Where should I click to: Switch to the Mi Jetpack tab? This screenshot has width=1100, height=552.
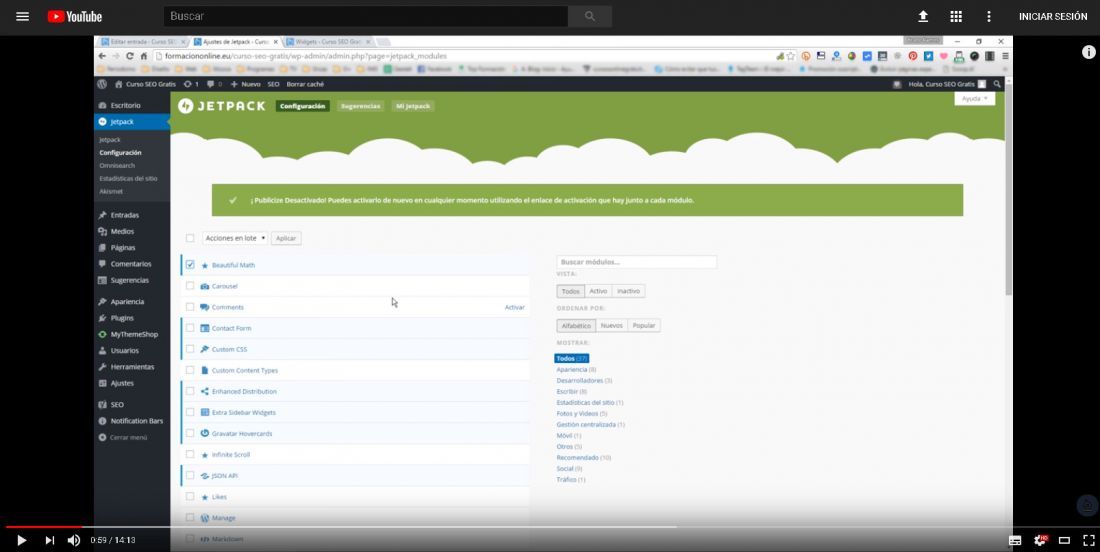click(x=412, y=106)
